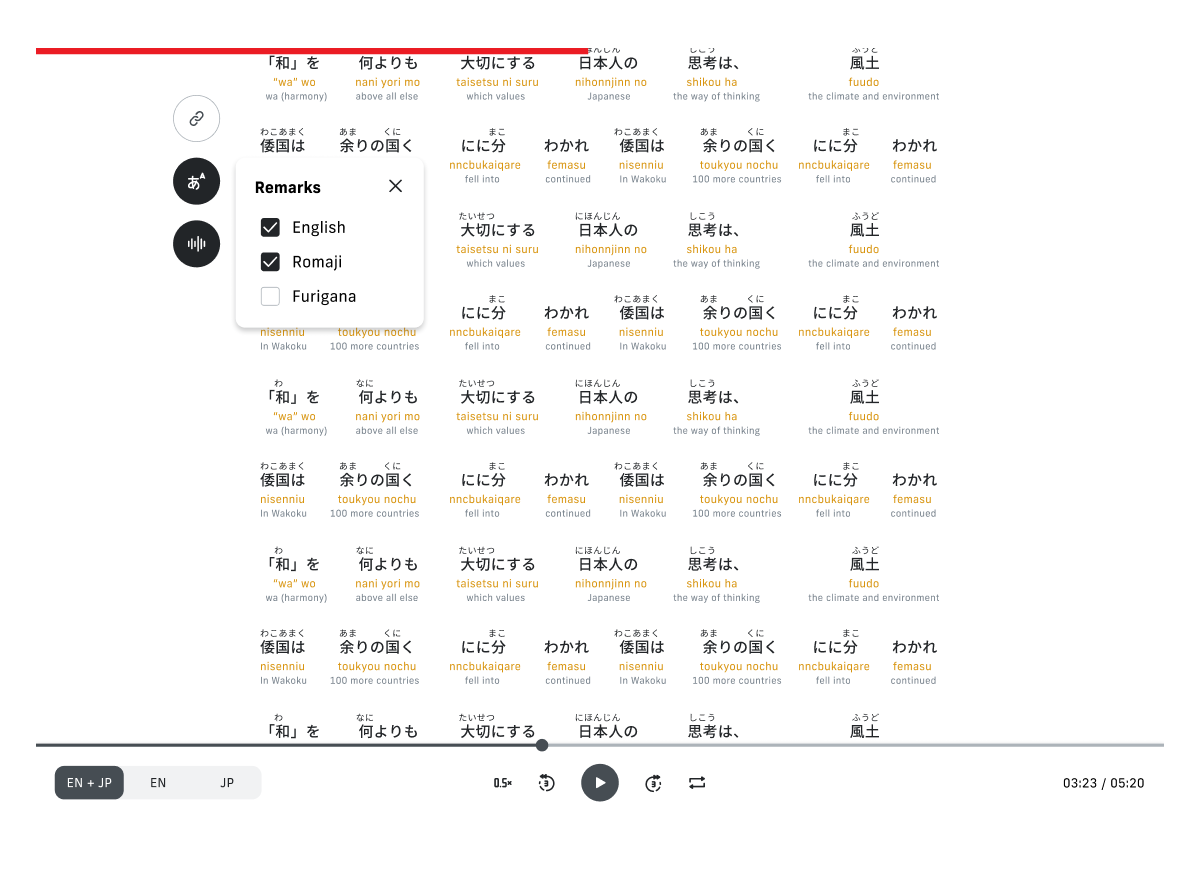Select the JP only tab
The image size is (1200, 869).
(x=227, y=783)
